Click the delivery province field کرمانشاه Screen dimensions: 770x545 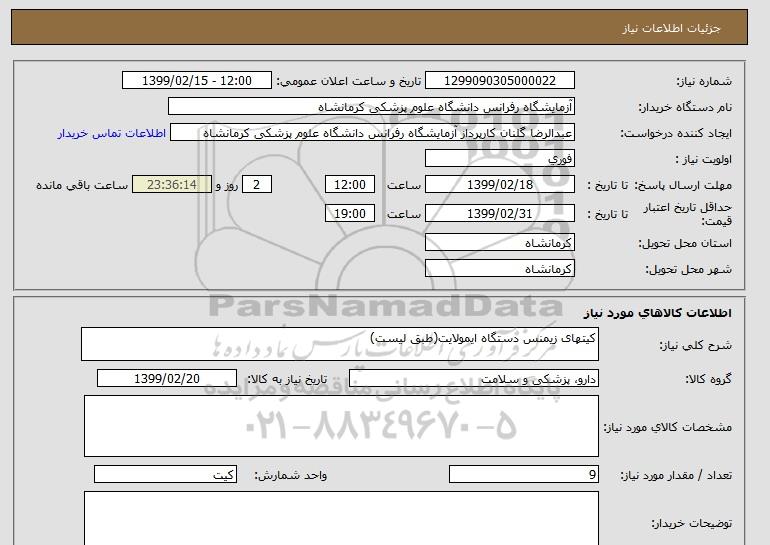pyautogui.click(x=499, y=243)
